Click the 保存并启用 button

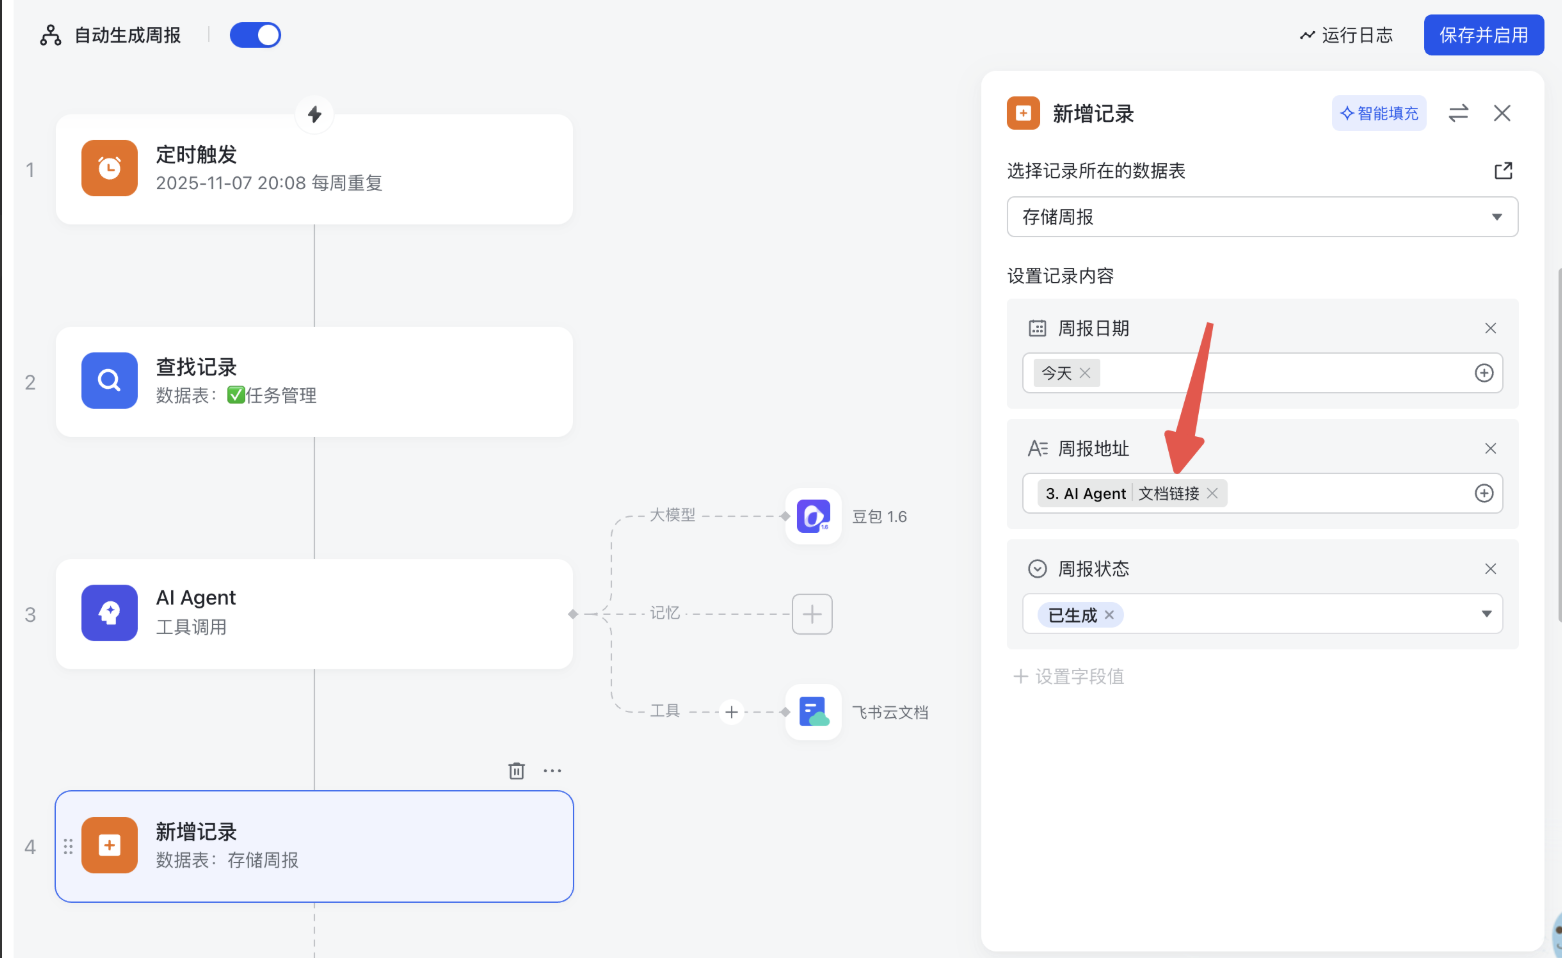[1483, 35]
